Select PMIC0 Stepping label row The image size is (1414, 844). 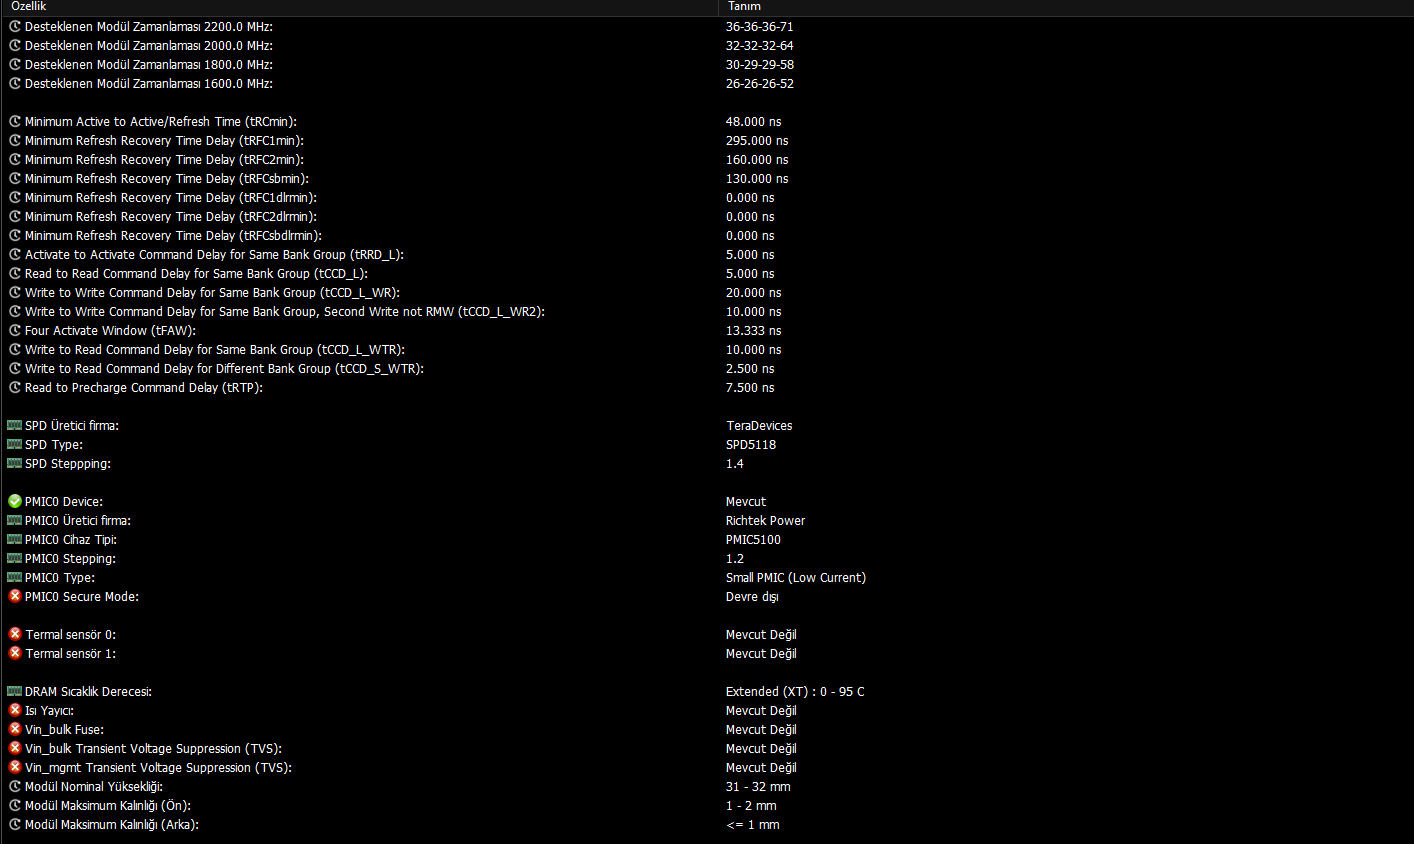pos(71,559)
